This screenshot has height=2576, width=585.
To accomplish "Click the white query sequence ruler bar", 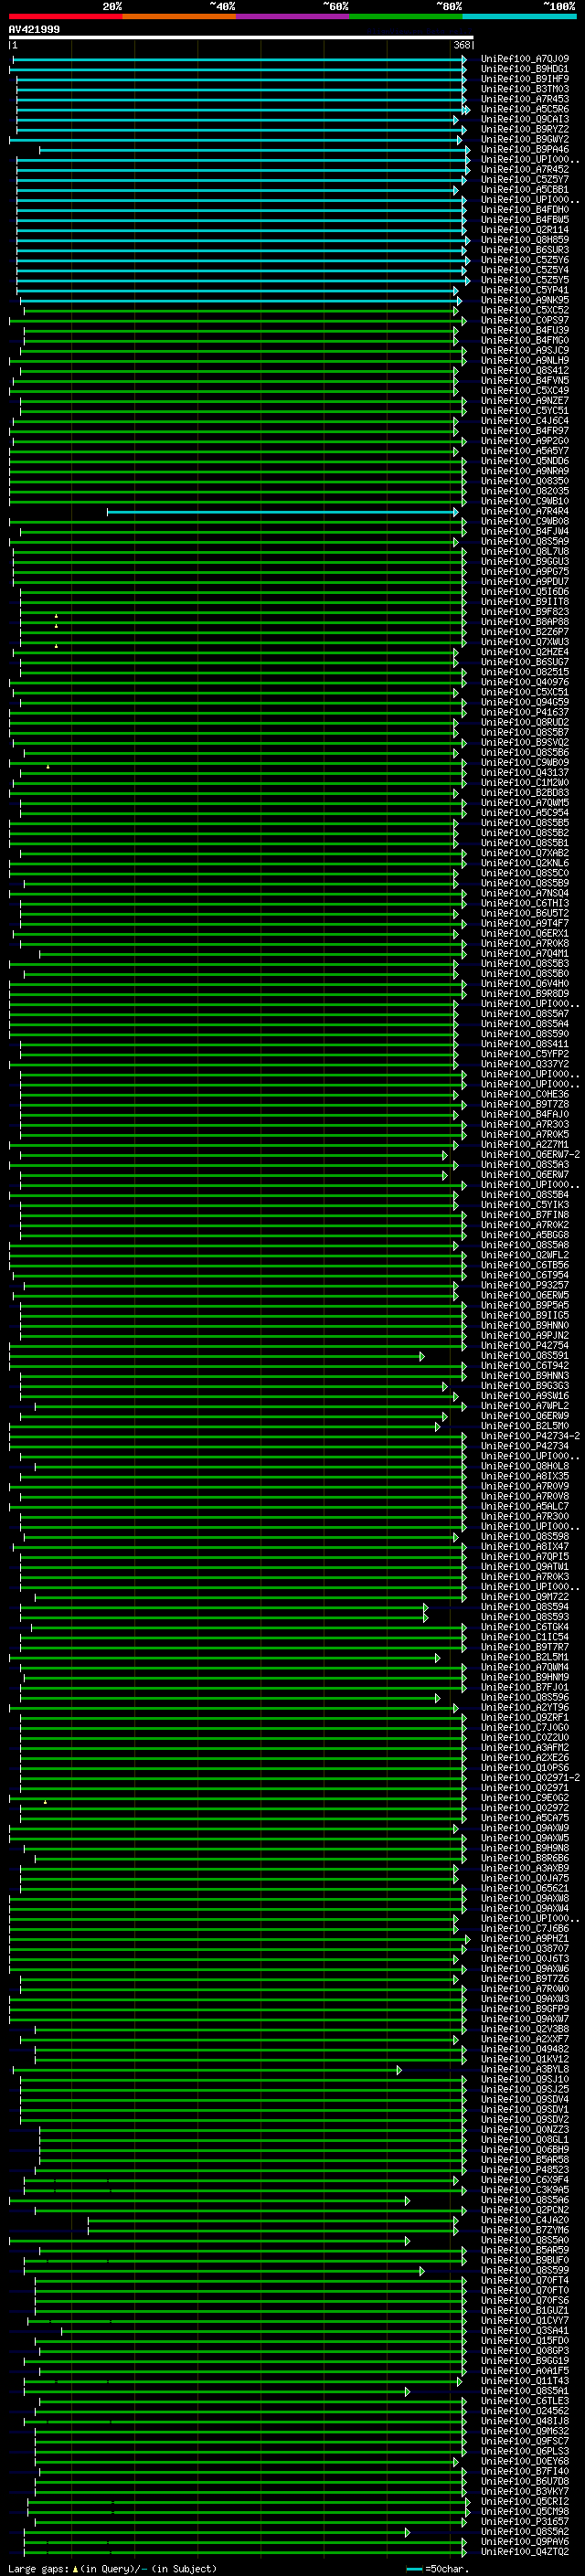I will pos(241,38).
